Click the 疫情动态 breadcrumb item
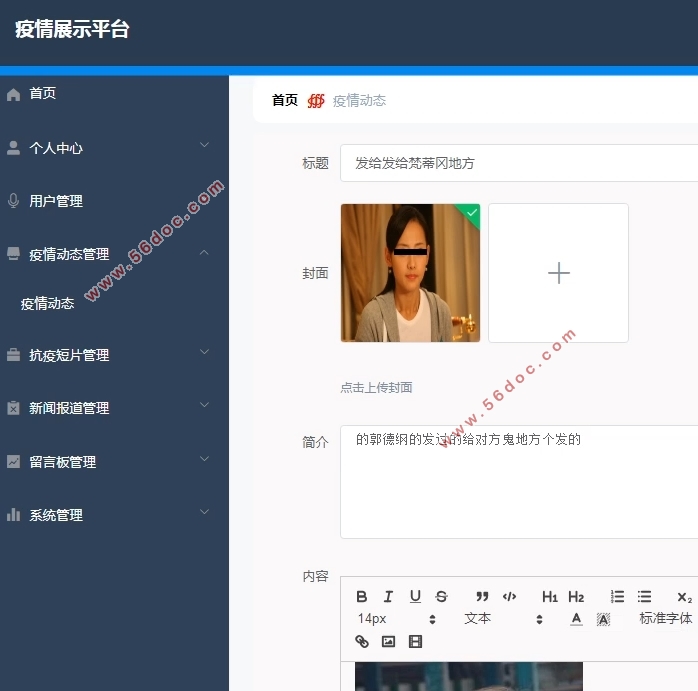The height and width of the screenshot is (691, 698). pos(359,101)
